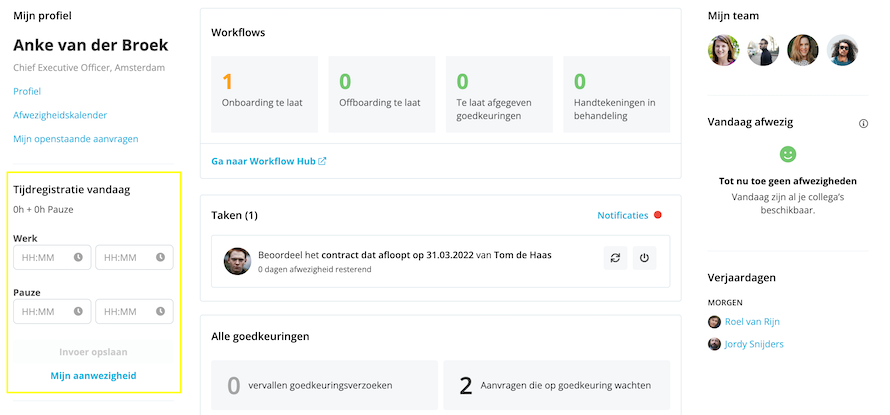This screenshot has width=890, height=415.
Task: Go to Workflow Hub via external link
Action: [x=268, y=160]
